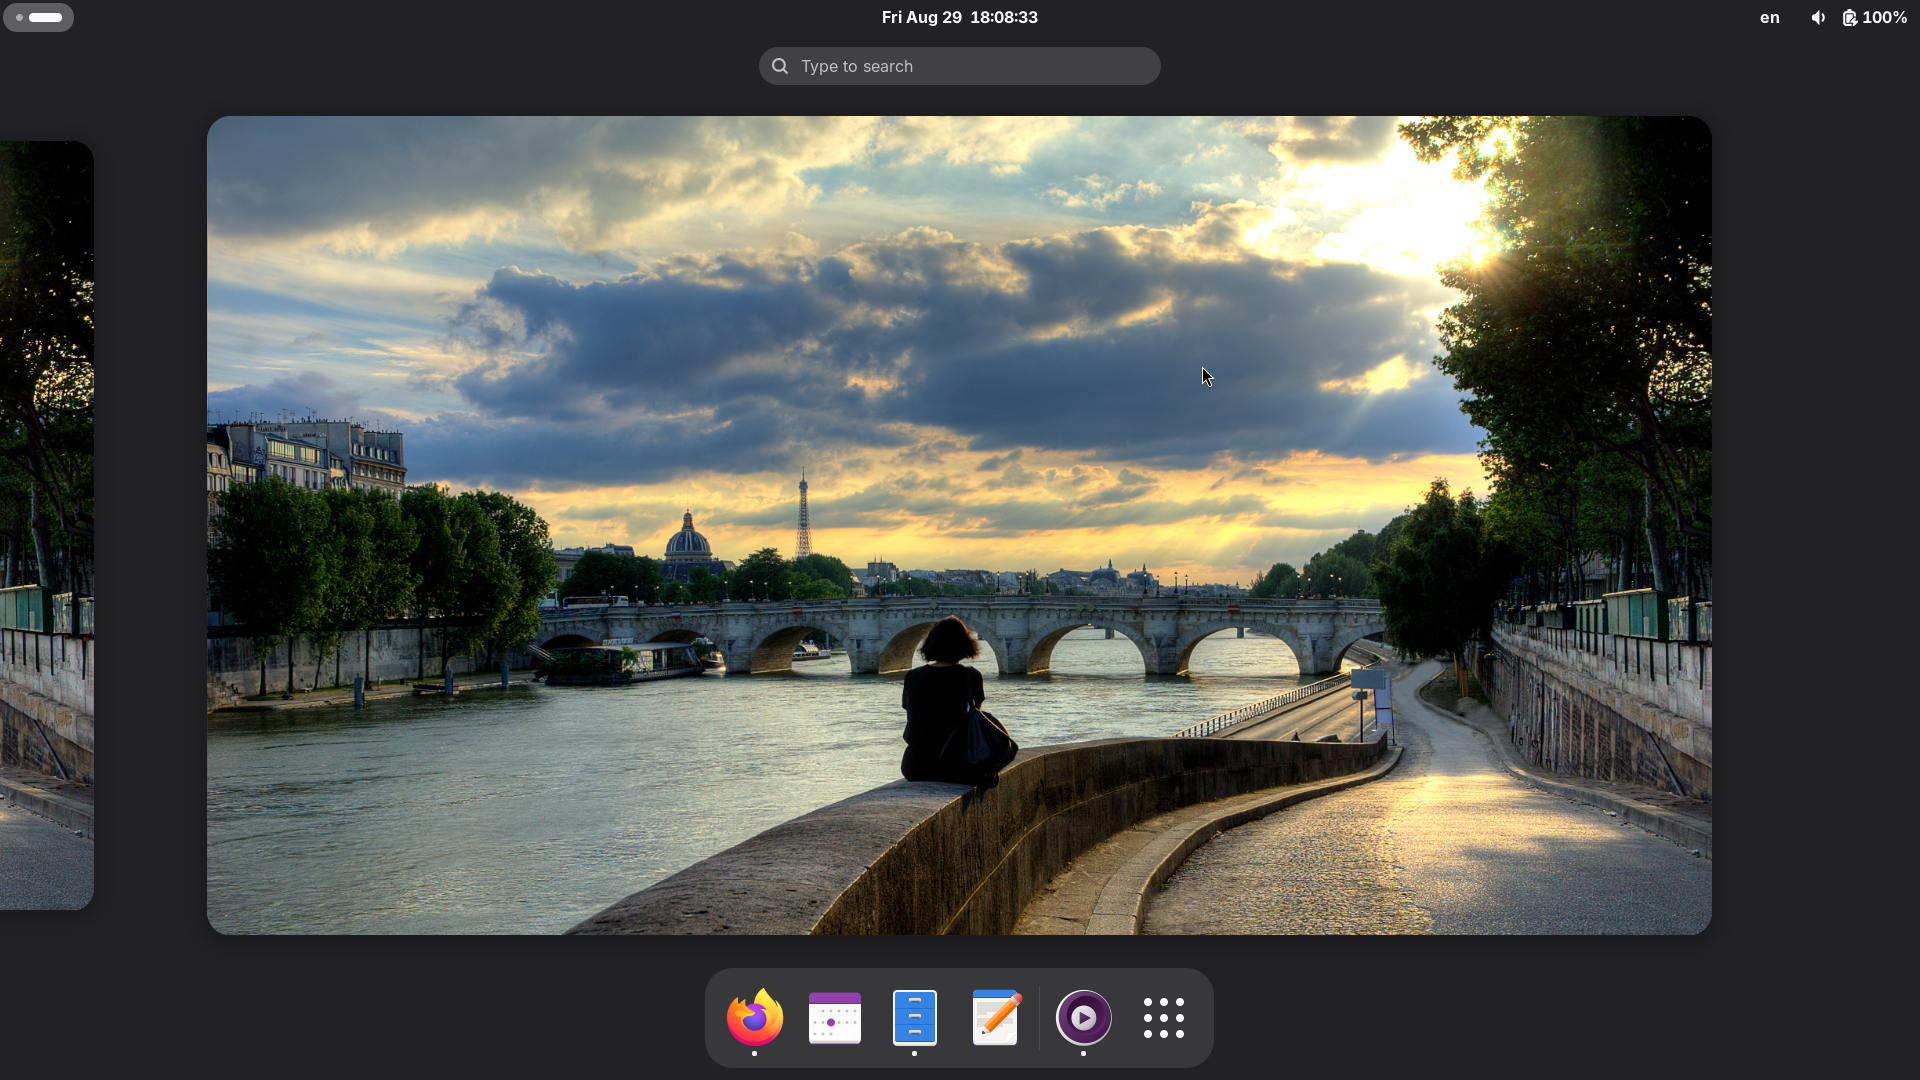Launch Firefox from the dash
The width and height of the screenshot is (1920, 1080).
[754, 1017]
